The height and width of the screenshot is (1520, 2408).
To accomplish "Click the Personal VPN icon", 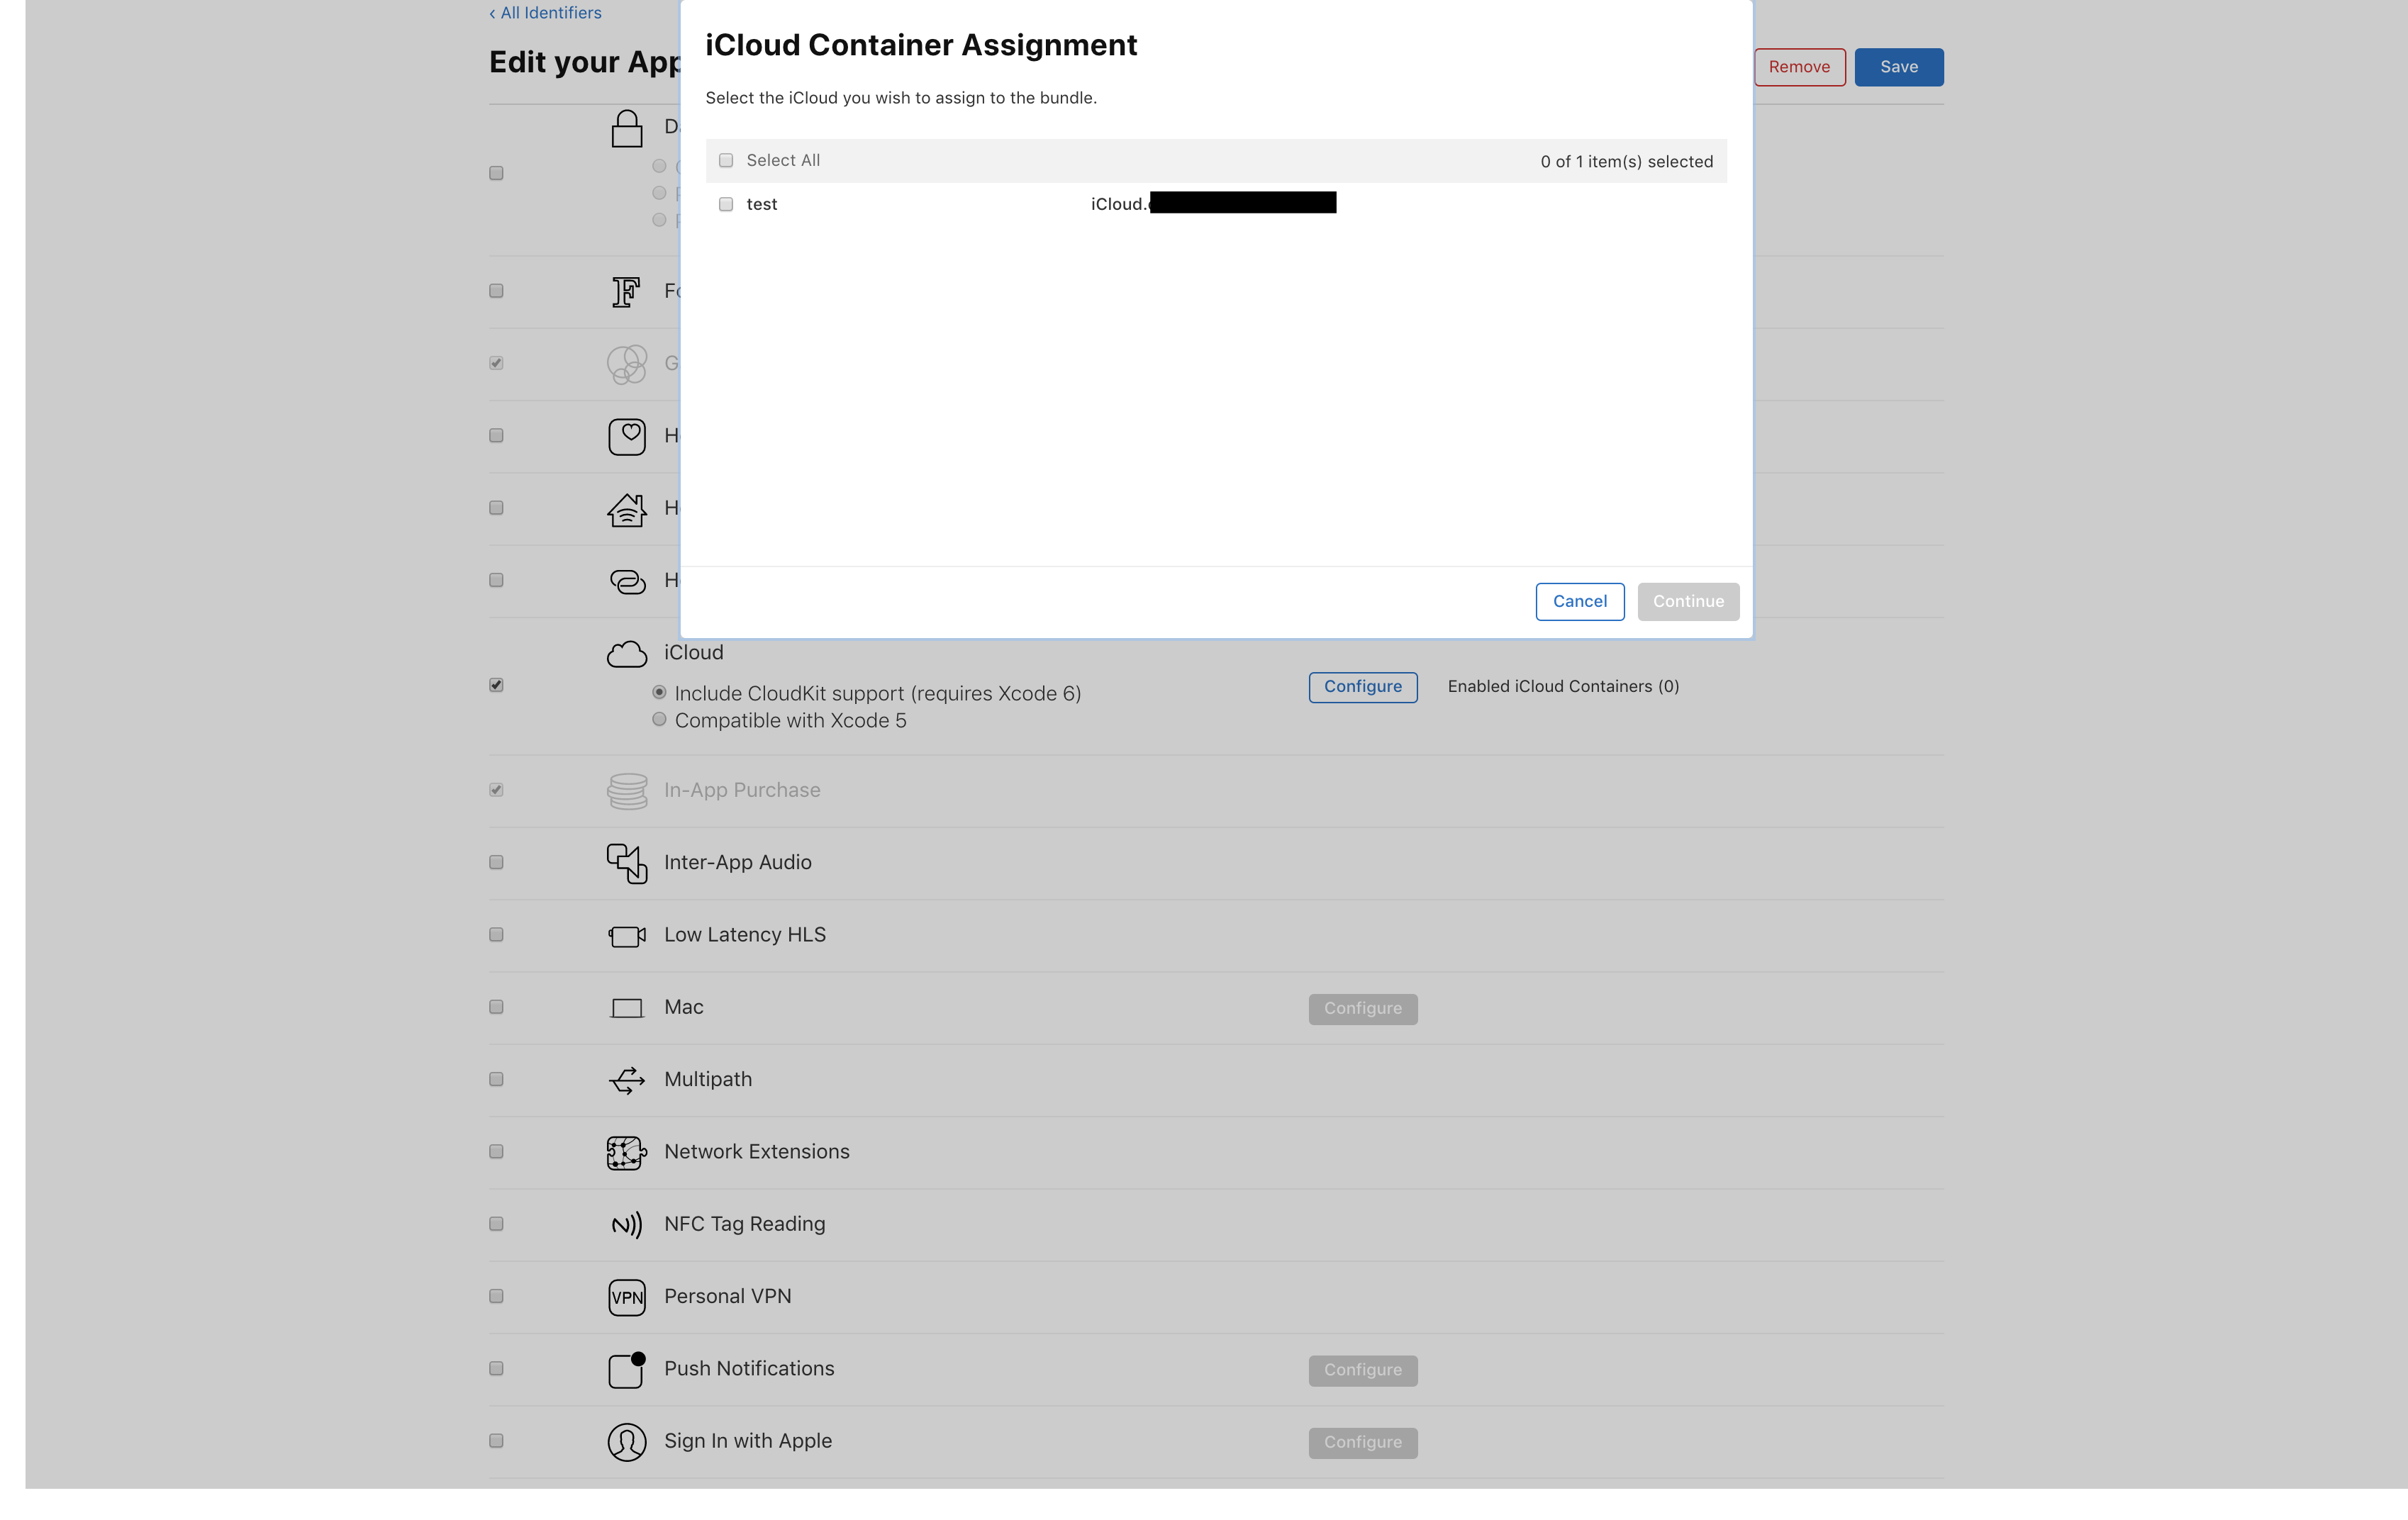I will click(x=627, y=1298).
